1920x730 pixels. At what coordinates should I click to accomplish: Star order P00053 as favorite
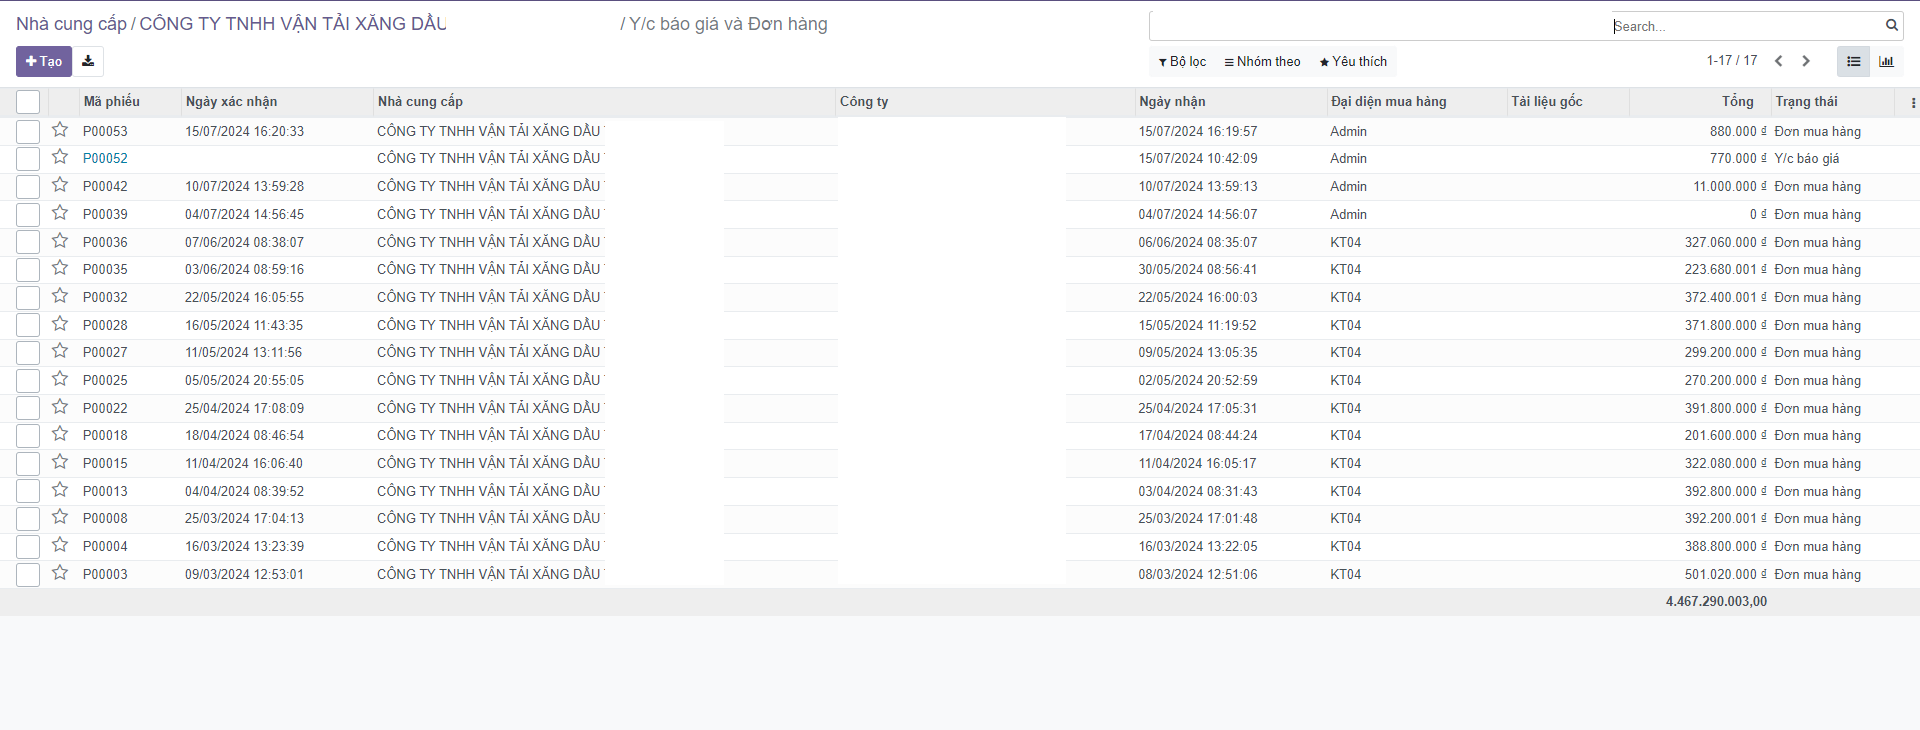[x=60, y=130]
